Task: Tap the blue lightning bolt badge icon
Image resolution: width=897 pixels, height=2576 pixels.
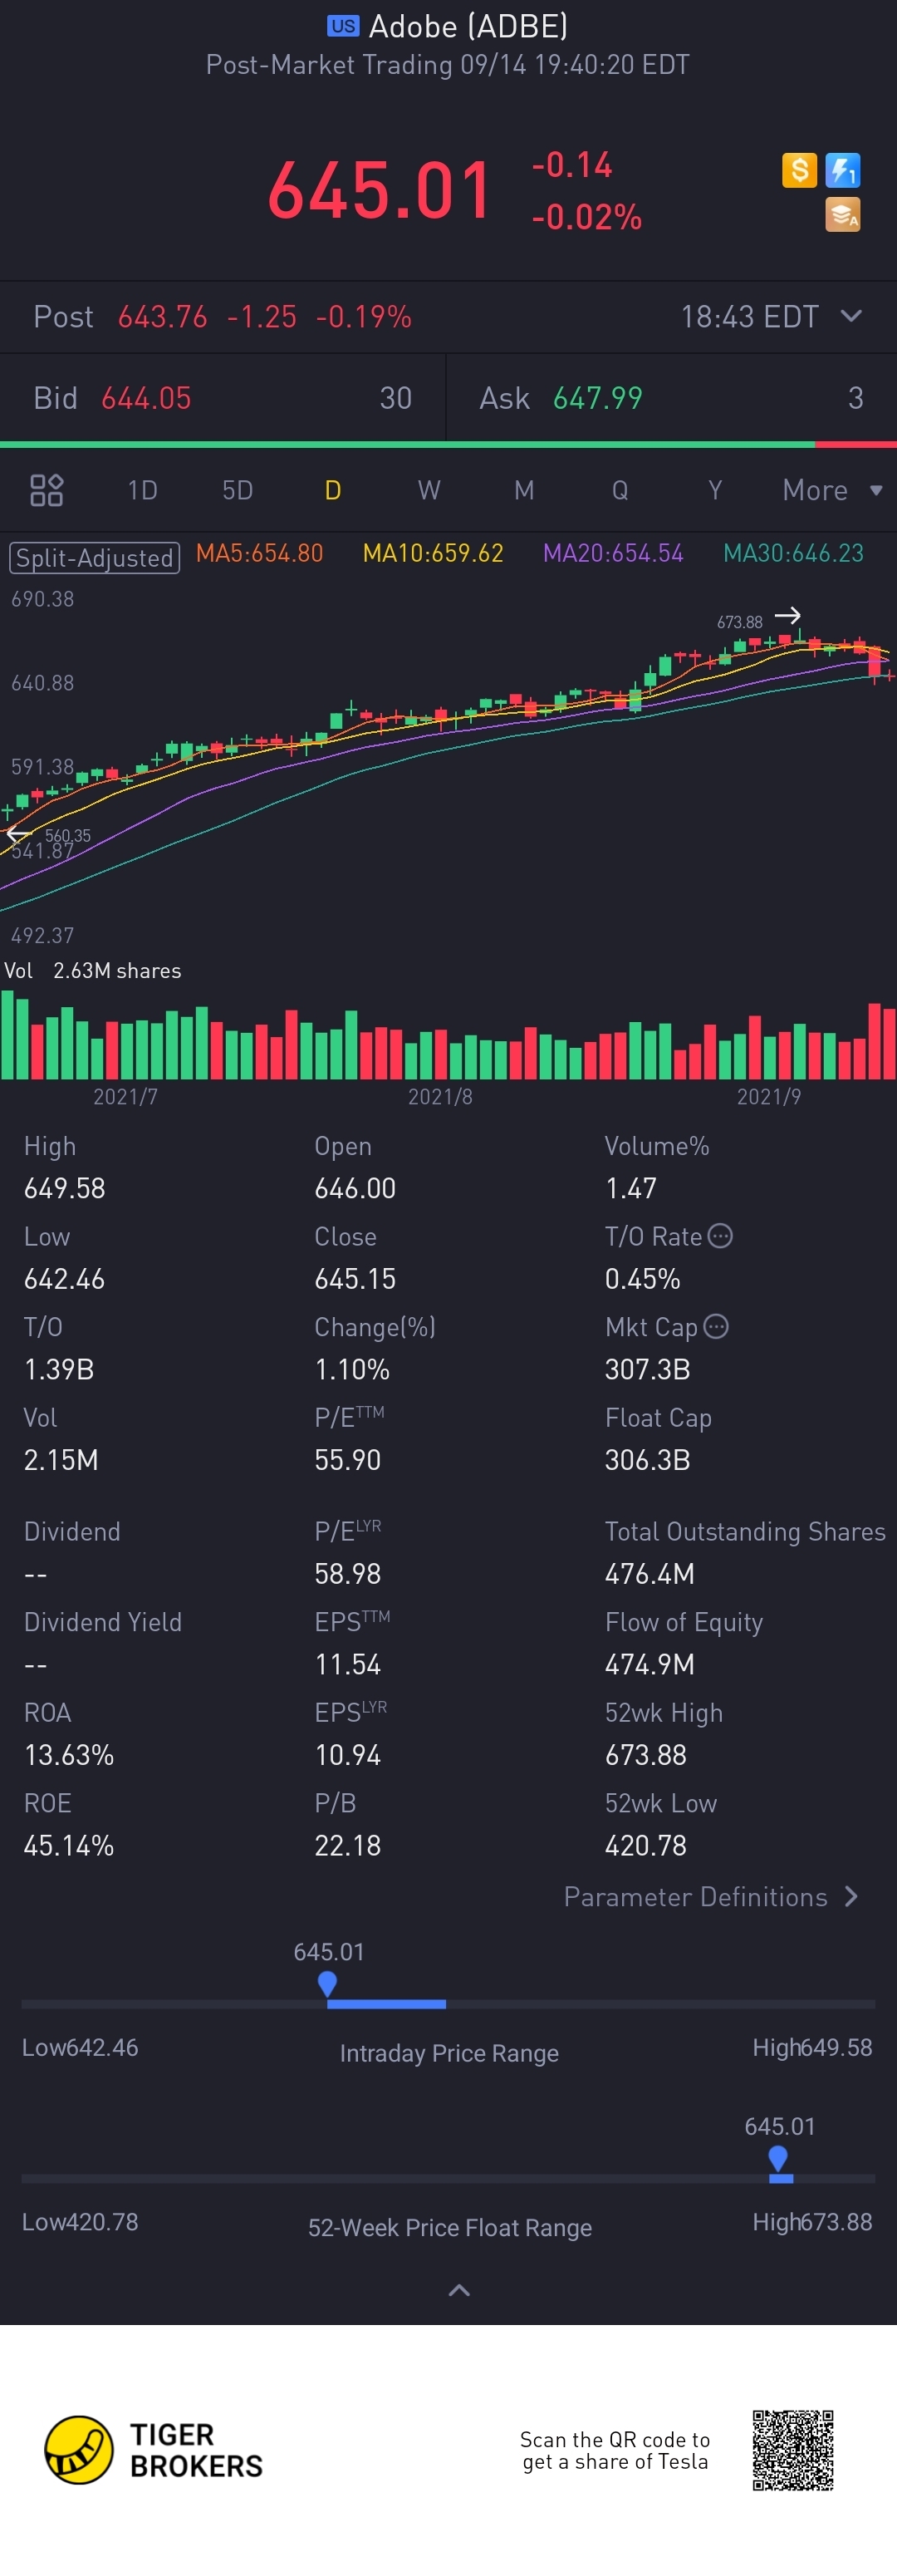Action: (x=843, y=170)
